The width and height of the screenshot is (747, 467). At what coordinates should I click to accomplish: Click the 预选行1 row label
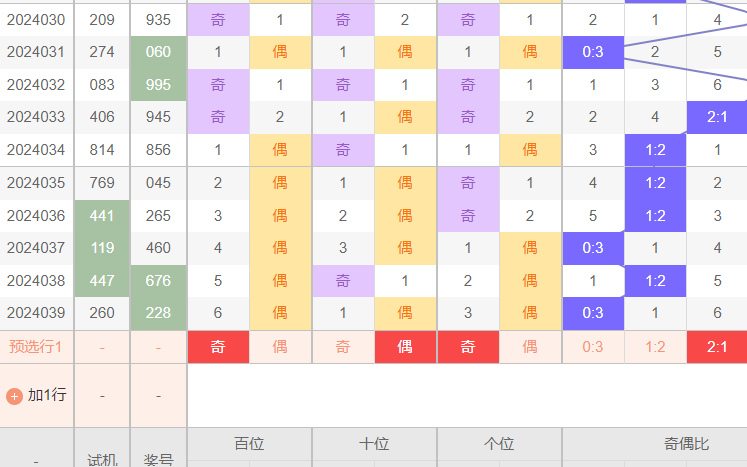[x=36, y=347]
